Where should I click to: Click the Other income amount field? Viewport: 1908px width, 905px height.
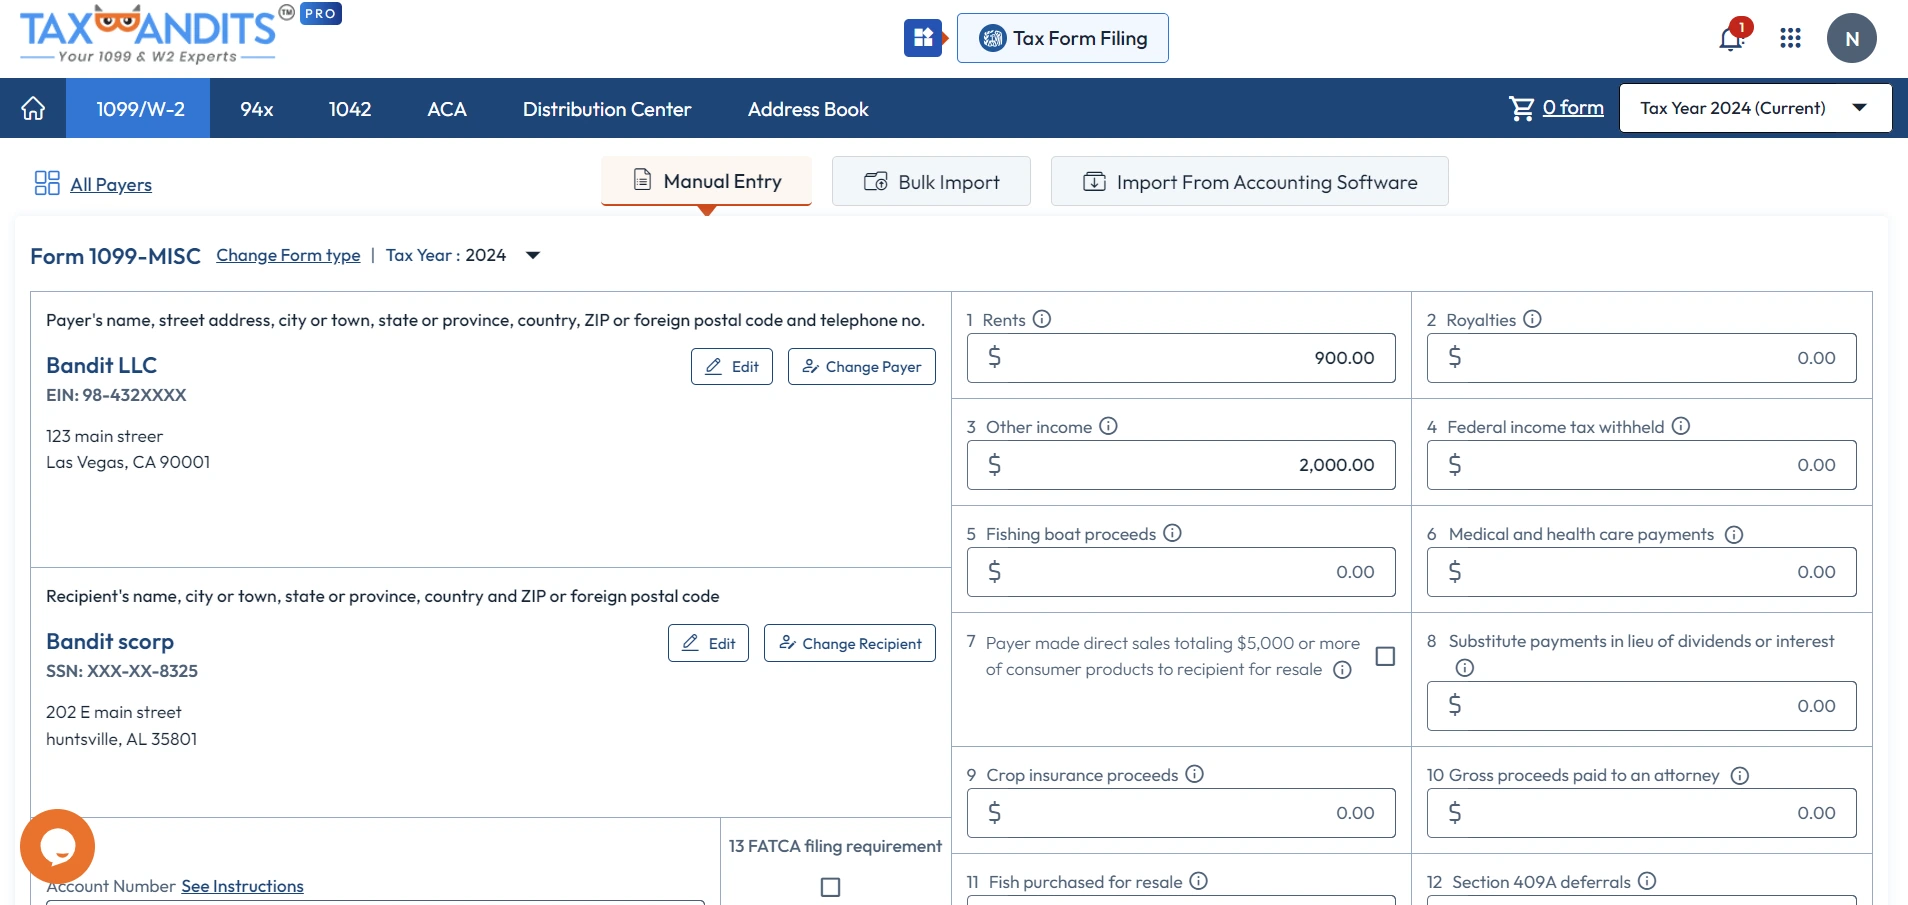point(1180,465)
